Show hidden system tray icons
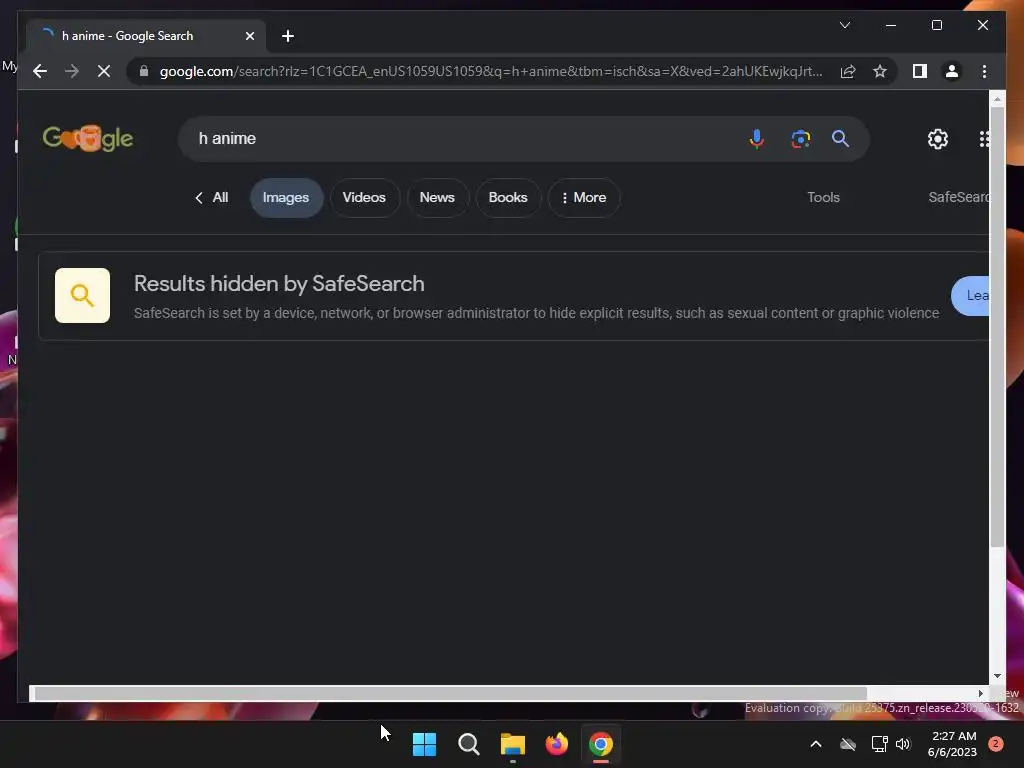Viewport: 1024px width, 768px height. (816, 744)
